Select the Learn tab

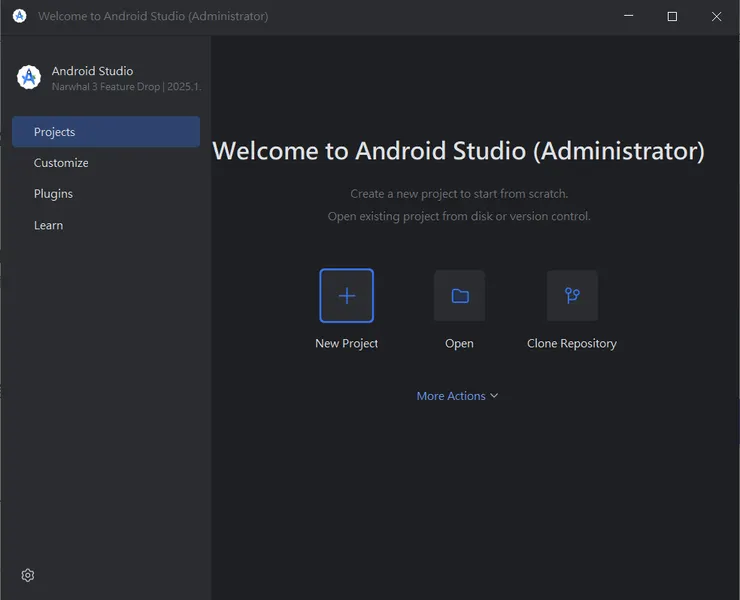pos(48,225)
